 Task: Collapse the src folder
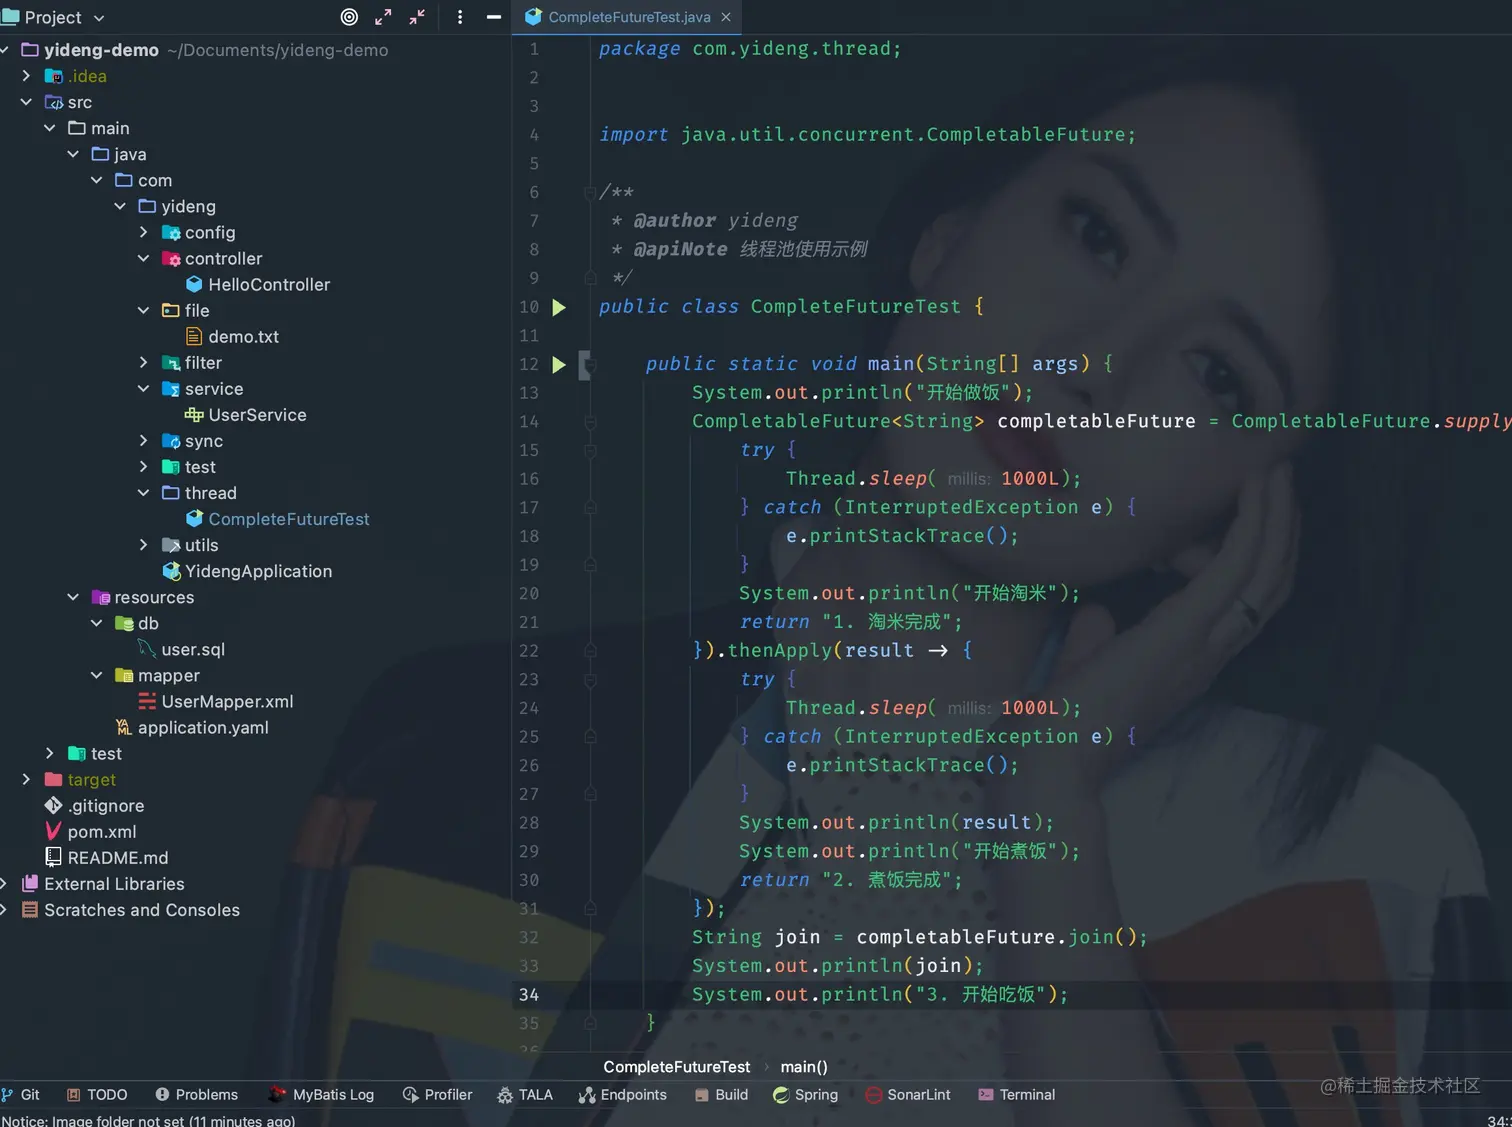coord(27,102)
